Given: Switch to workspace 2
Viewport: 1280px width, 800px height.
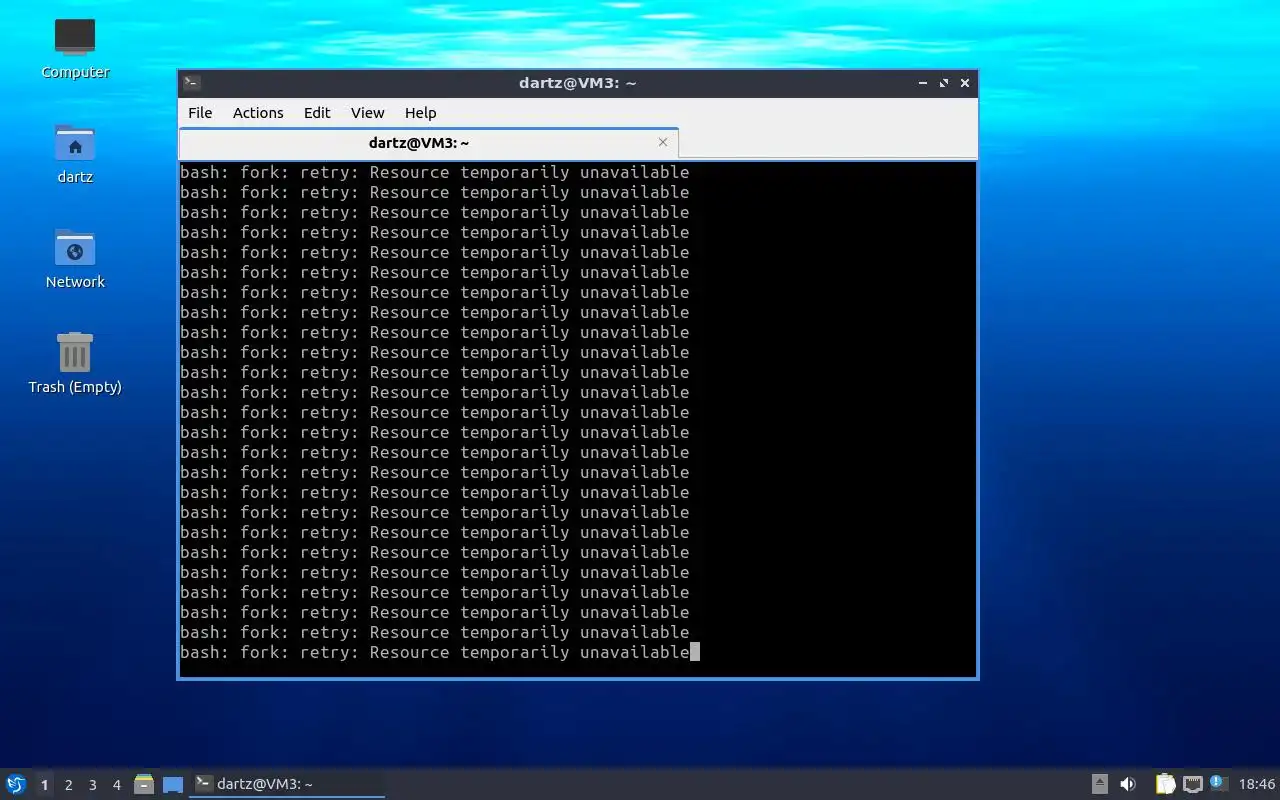Looking at the screenshot, I should (x=68, y=785).
